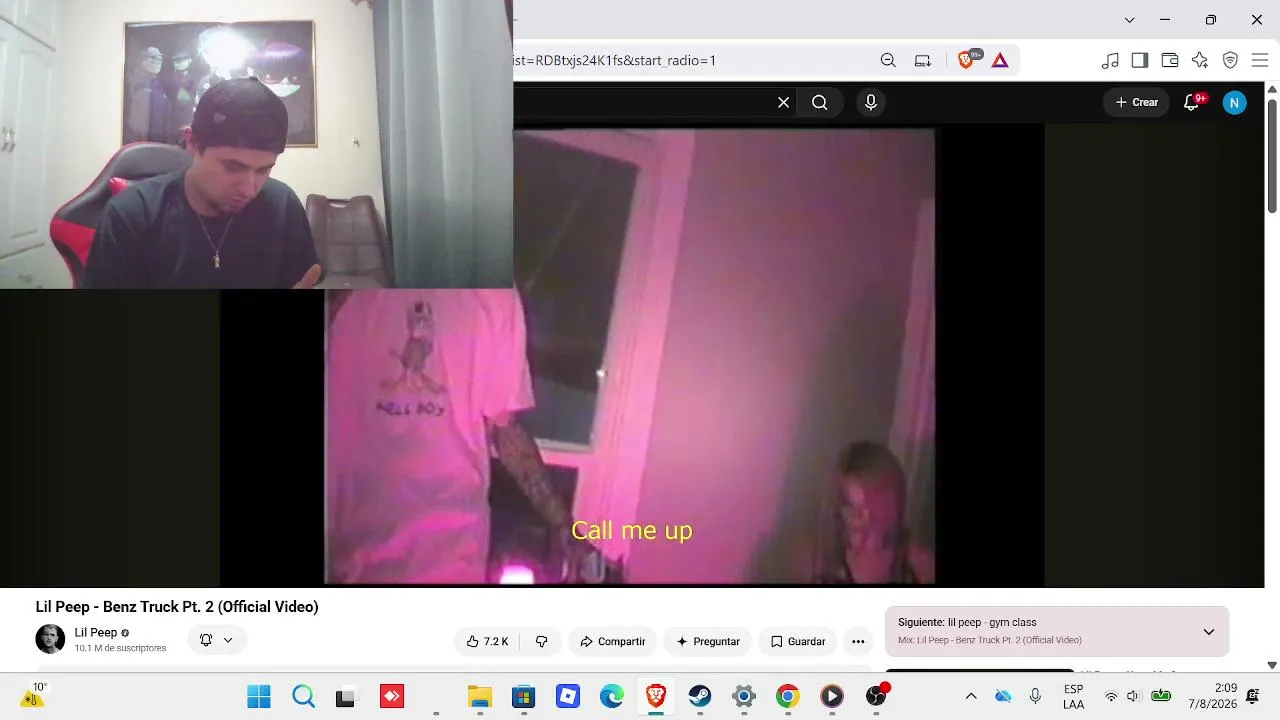1280x720 pixels.
Task: Open the browser main menu
Action: click(x=1259, y=60)
